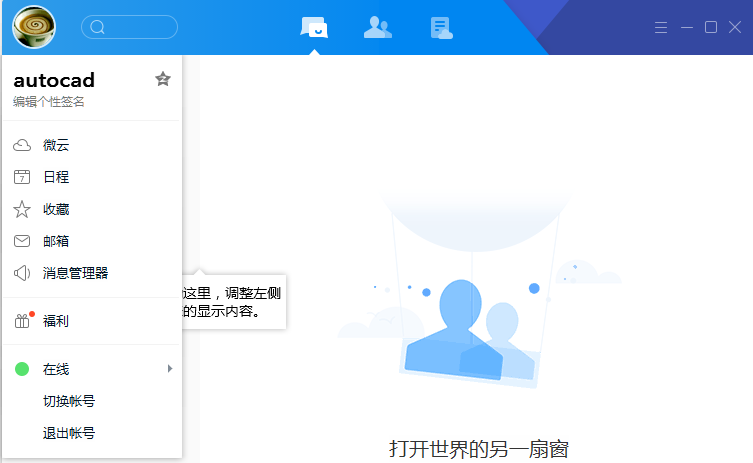Click the speaker icon for 消息管理器

coord(22,273)
